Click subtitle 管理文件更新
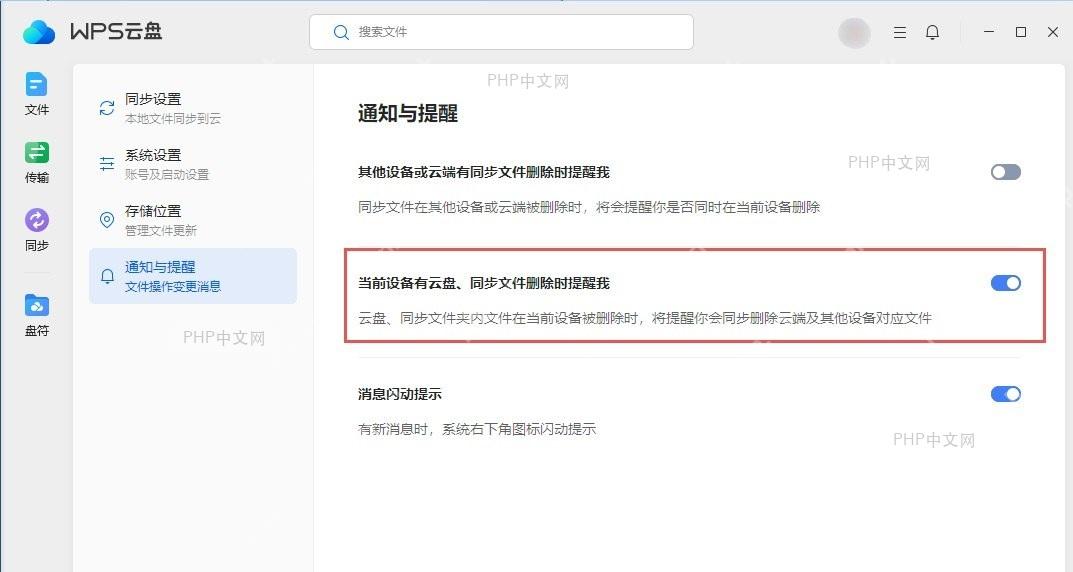This screenshot has width=1073, height=572. (160, 231)
